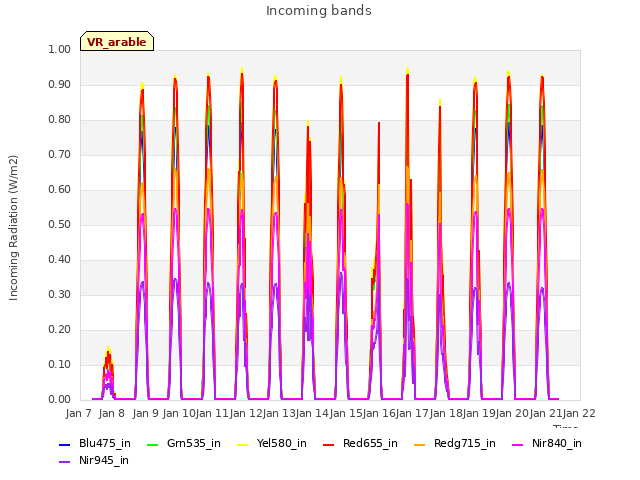Click the Jan 22 x-axis tick label
Viewport: 640px width, 480px height.
tap(579, 413)
